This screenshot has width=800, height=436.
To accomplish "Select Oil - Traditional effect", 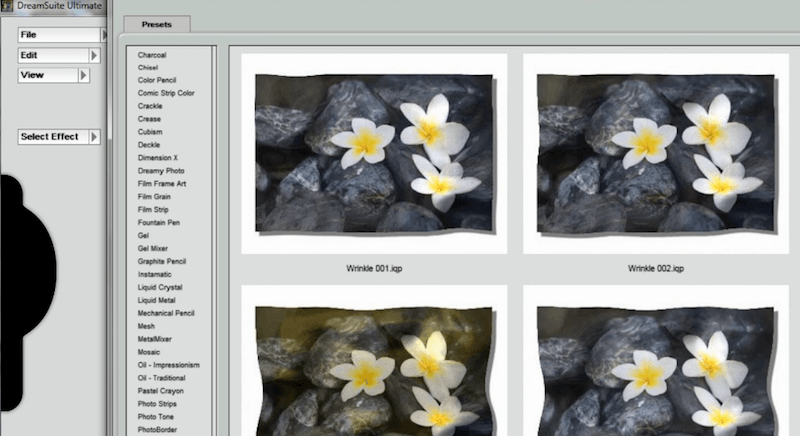I will tap(161, 378).
